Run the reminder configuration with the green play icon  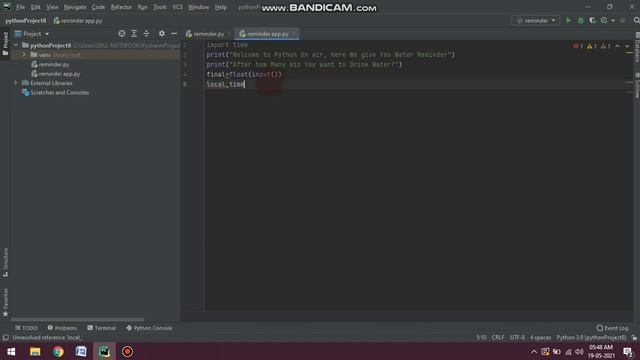pos(568,20)
